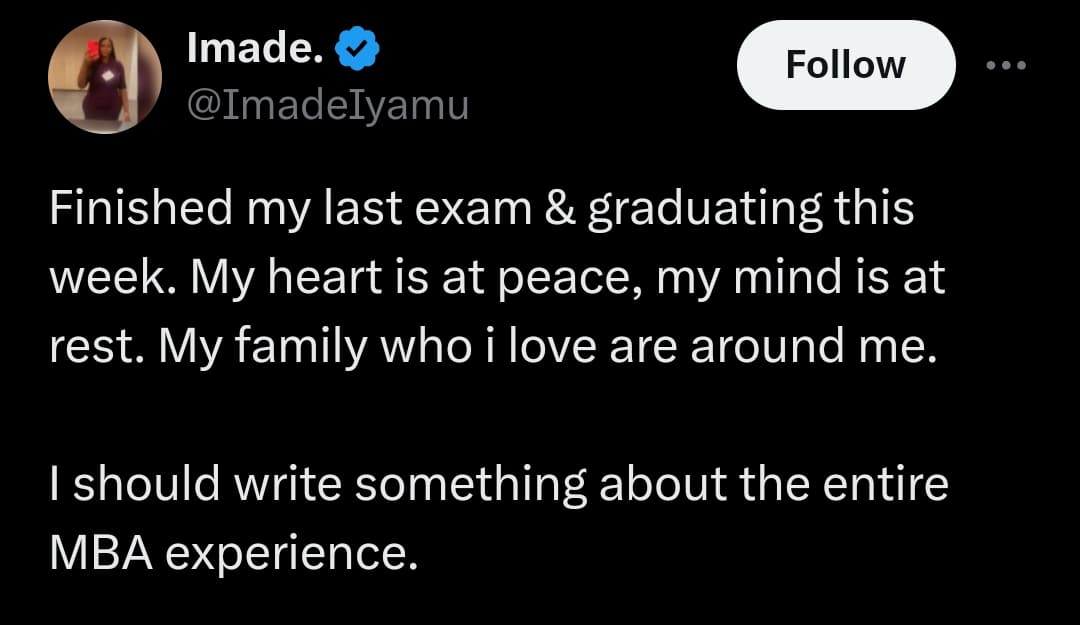Open Imade's profile picture
This screenshot has height=625, width=1080.
pyautogui.click(x=104, y=77)
